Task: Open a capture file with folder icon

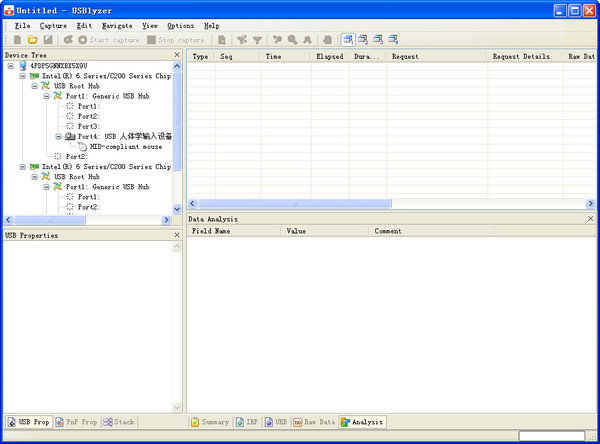Action: (x=33, y=39)
